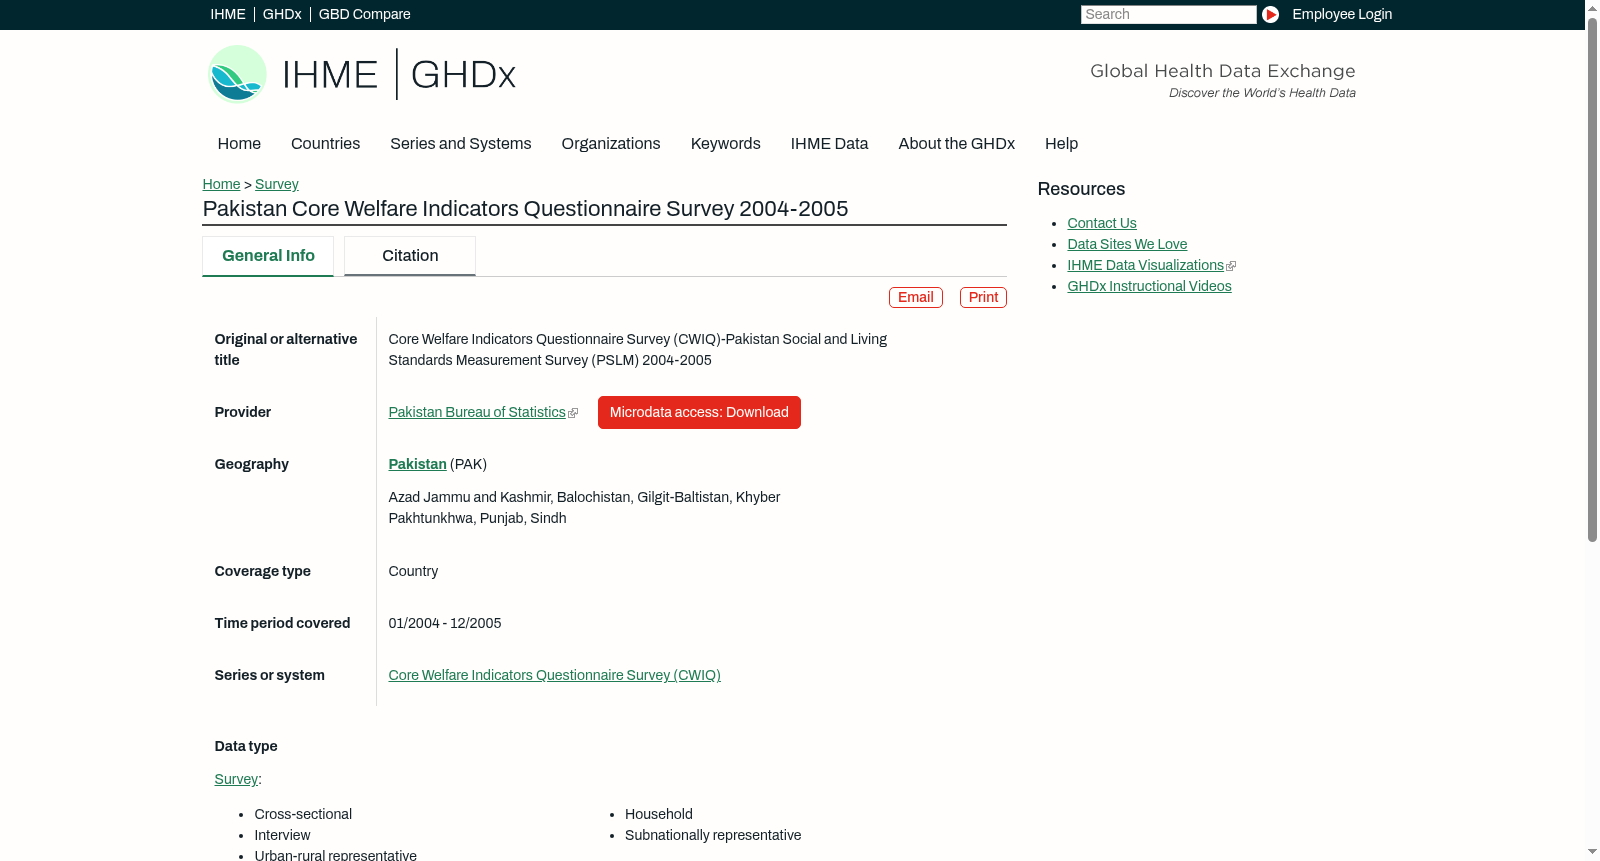
Task: Open Core Welfare Indicators Questionnaire Survey (CWIQ) link
Action: pos(555,675)
